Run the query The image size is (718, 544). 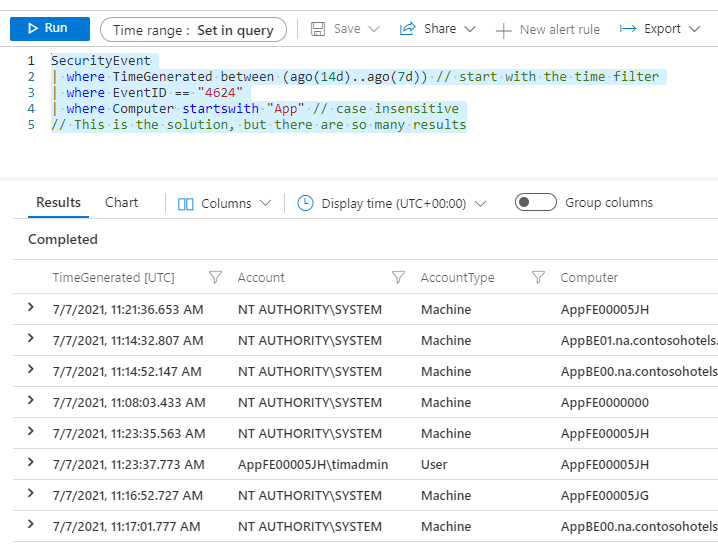[49, 29]
